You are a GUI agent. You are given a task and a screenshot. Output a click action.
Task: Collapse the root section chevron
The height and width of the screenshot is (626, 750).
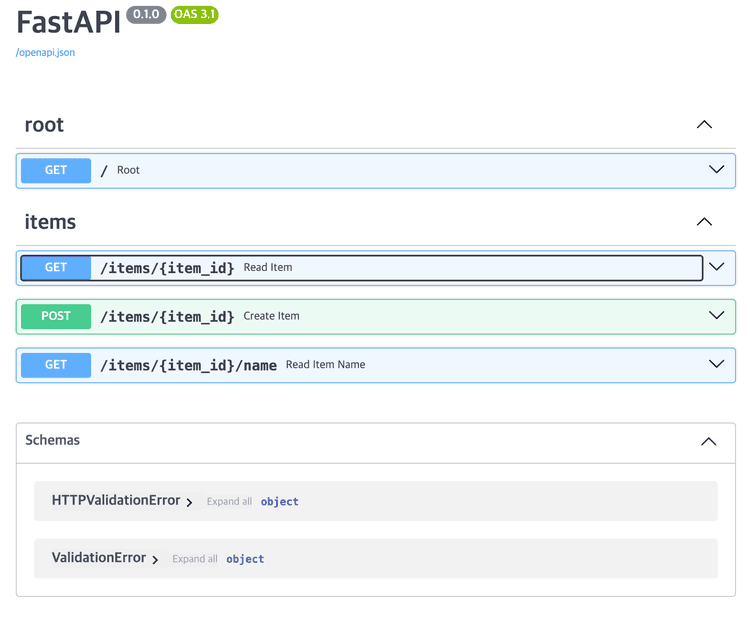704,125
